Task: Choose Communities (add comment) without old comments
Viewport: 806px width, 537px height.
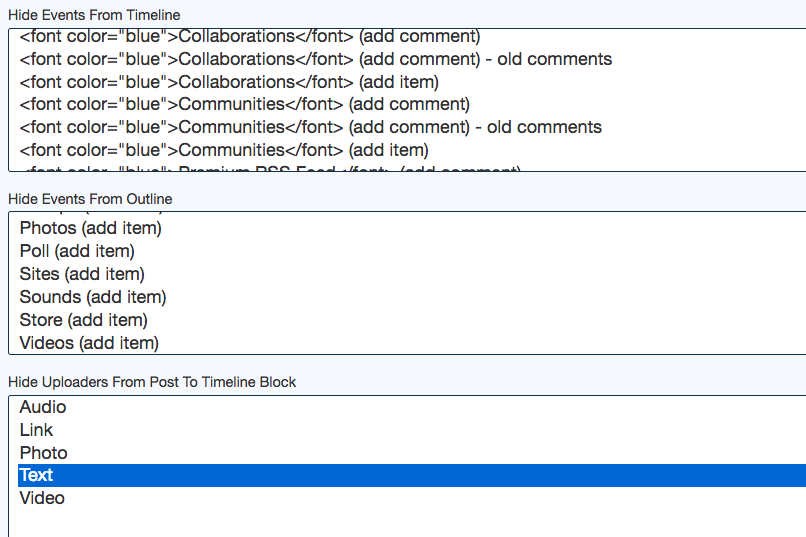Action: point(244,104)
